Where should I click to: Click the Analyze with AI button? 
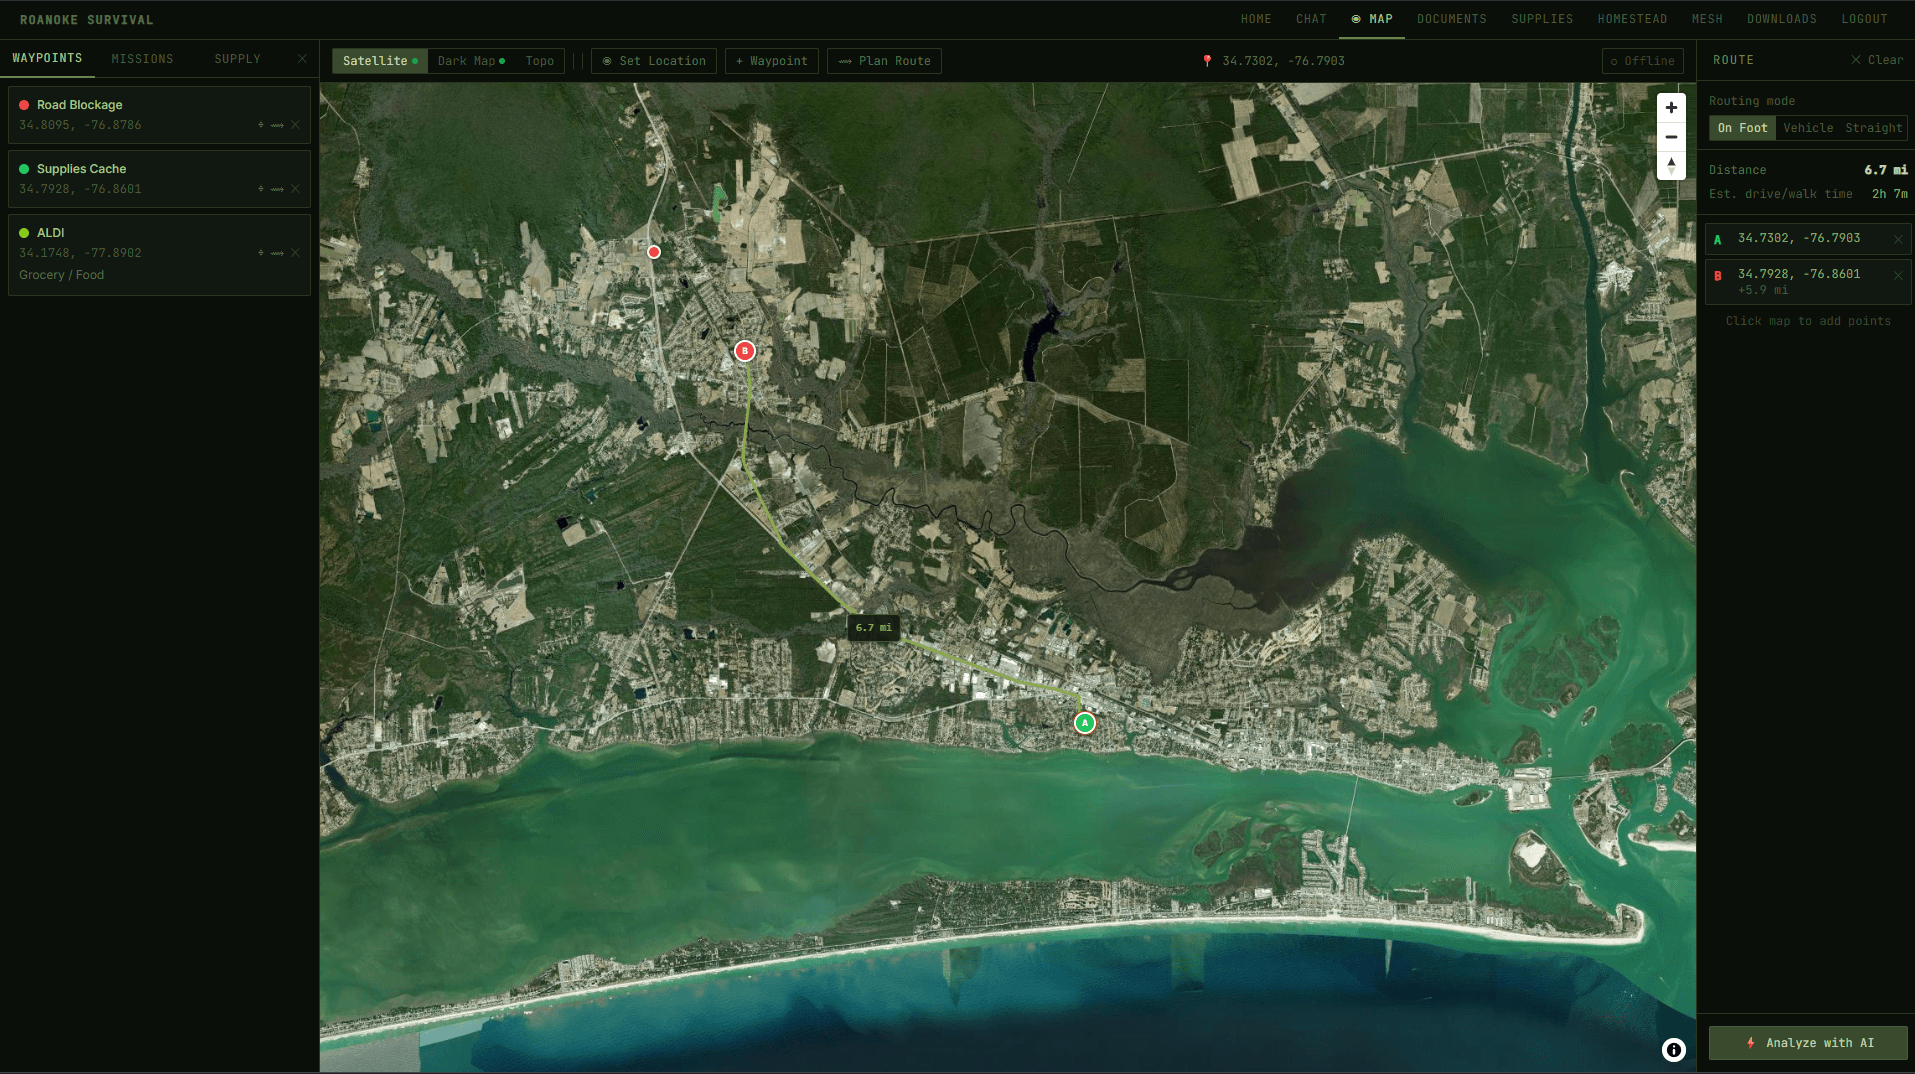click(x=1807, y=1043)
